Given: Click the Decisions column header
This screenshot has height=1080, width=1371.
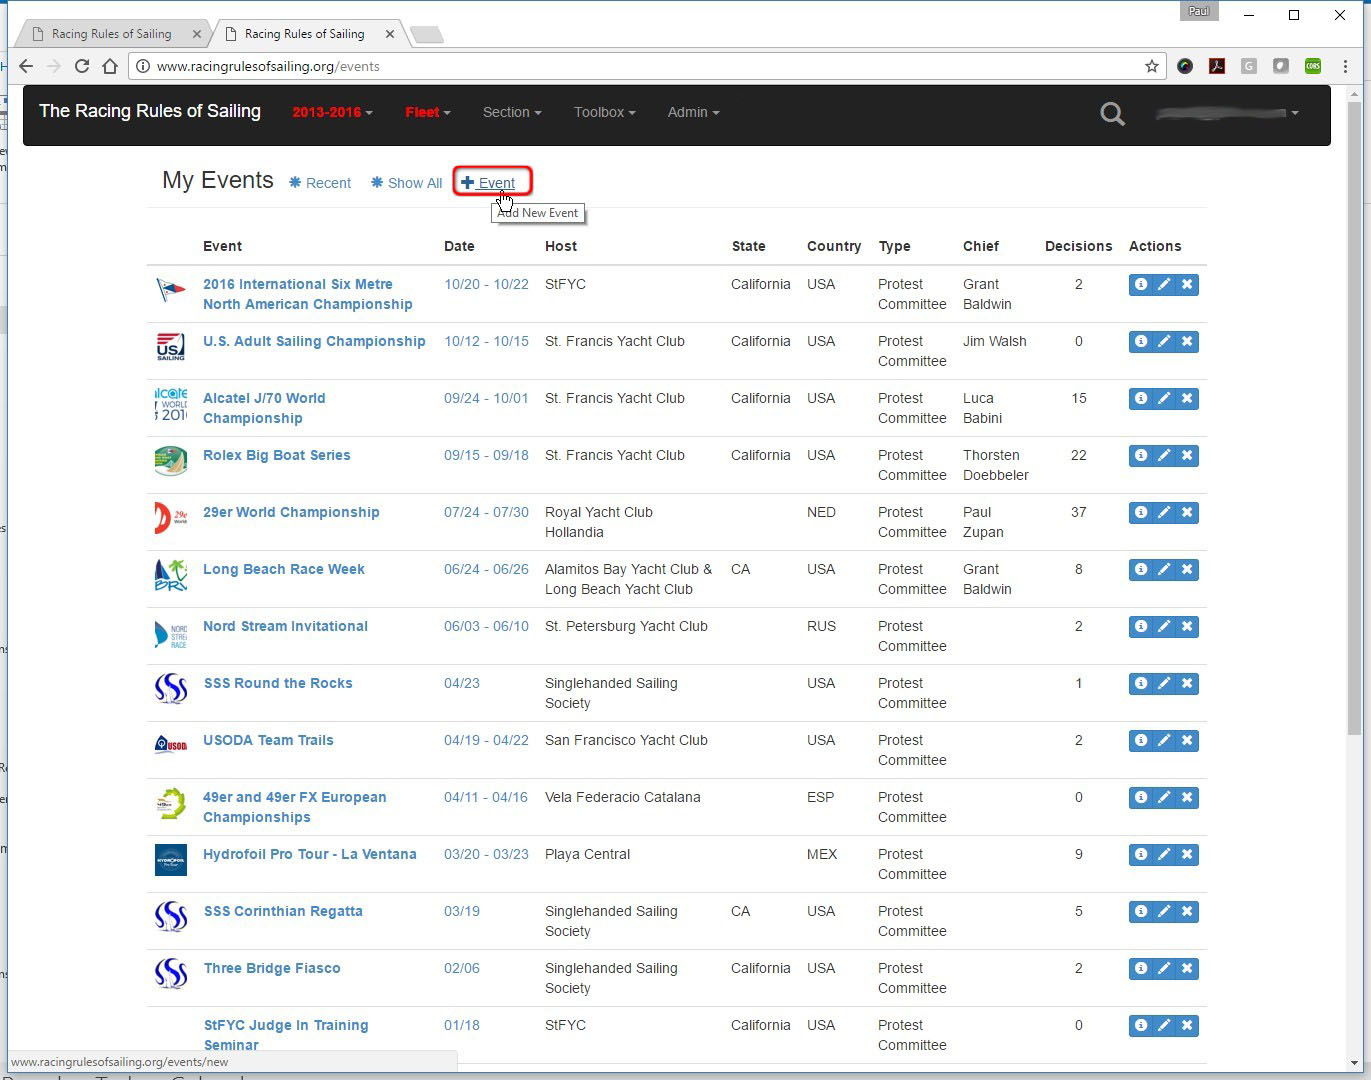Looking at the screenshot, I should 1078,246.
